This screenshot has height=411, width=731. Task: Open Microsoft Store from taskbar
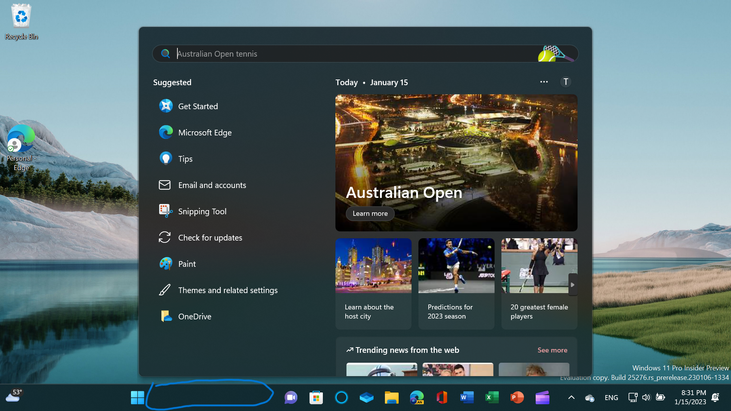316,397
